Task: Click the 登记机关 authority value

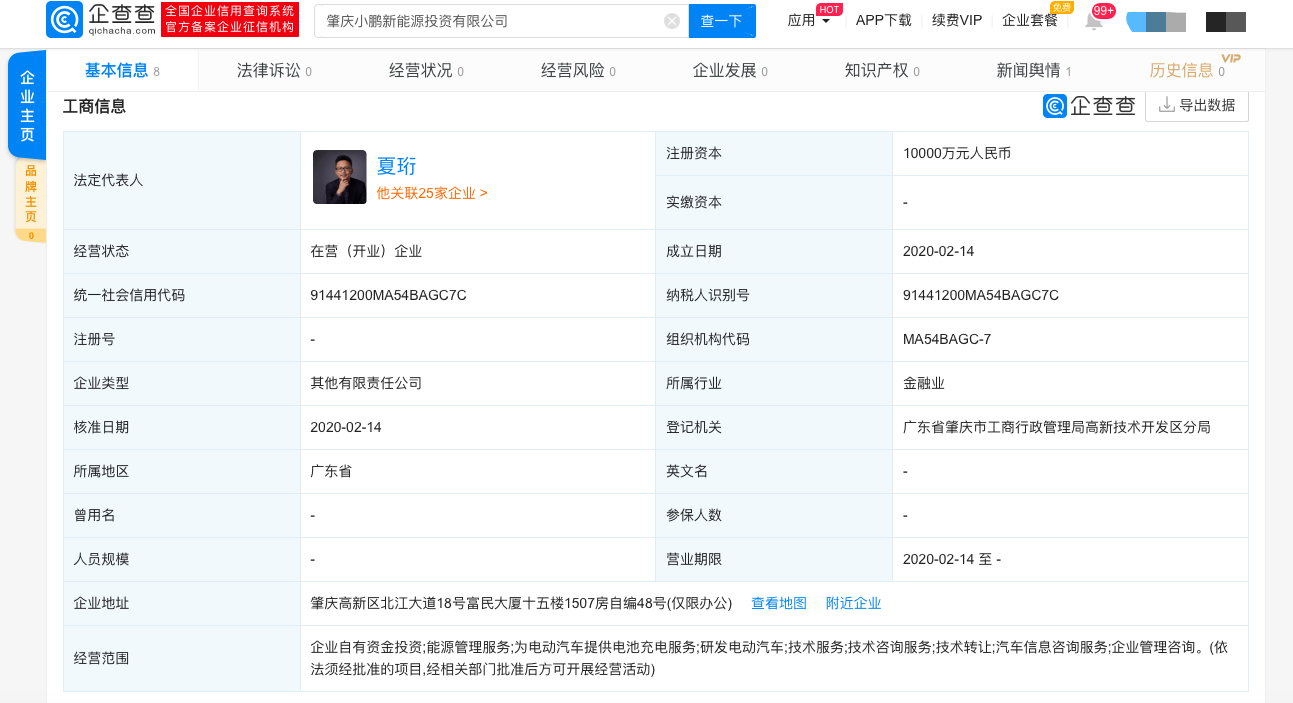Action: click(x=1056, y=427)
